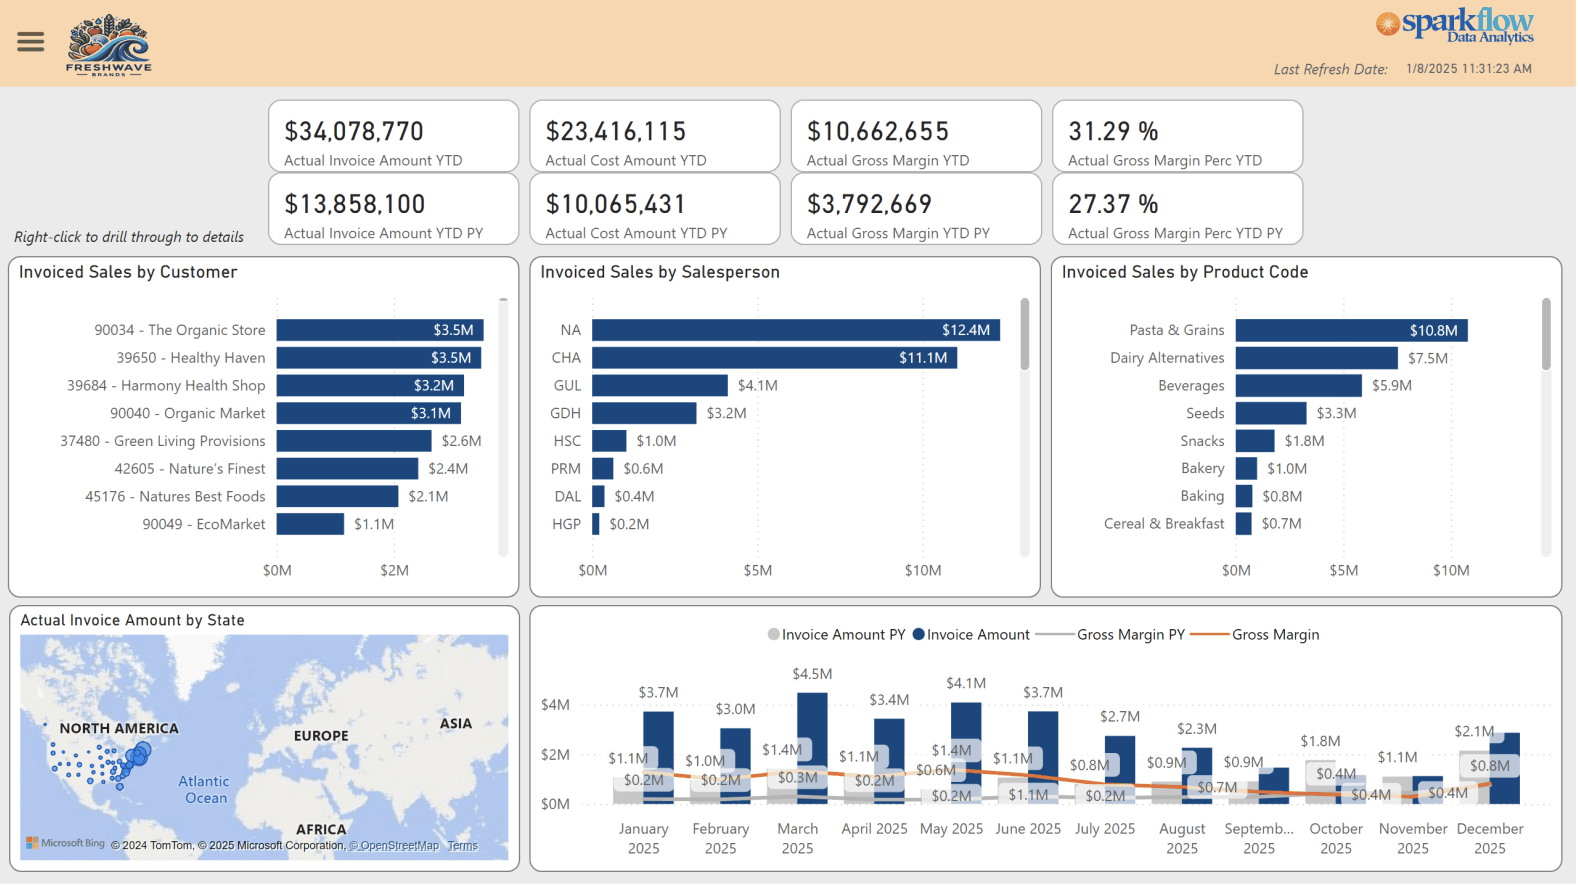Select the Seeds product bar
The height and width of the screenshot is (886, 1578).
pos(1271,414)
